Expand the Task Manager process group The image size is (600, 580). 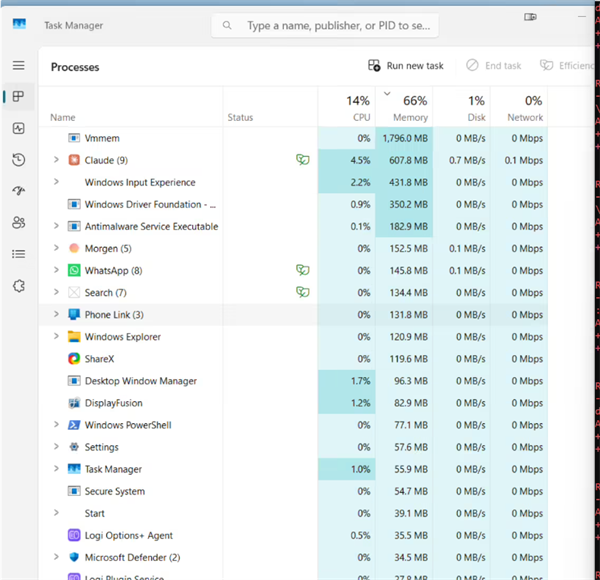pos(56,469)
